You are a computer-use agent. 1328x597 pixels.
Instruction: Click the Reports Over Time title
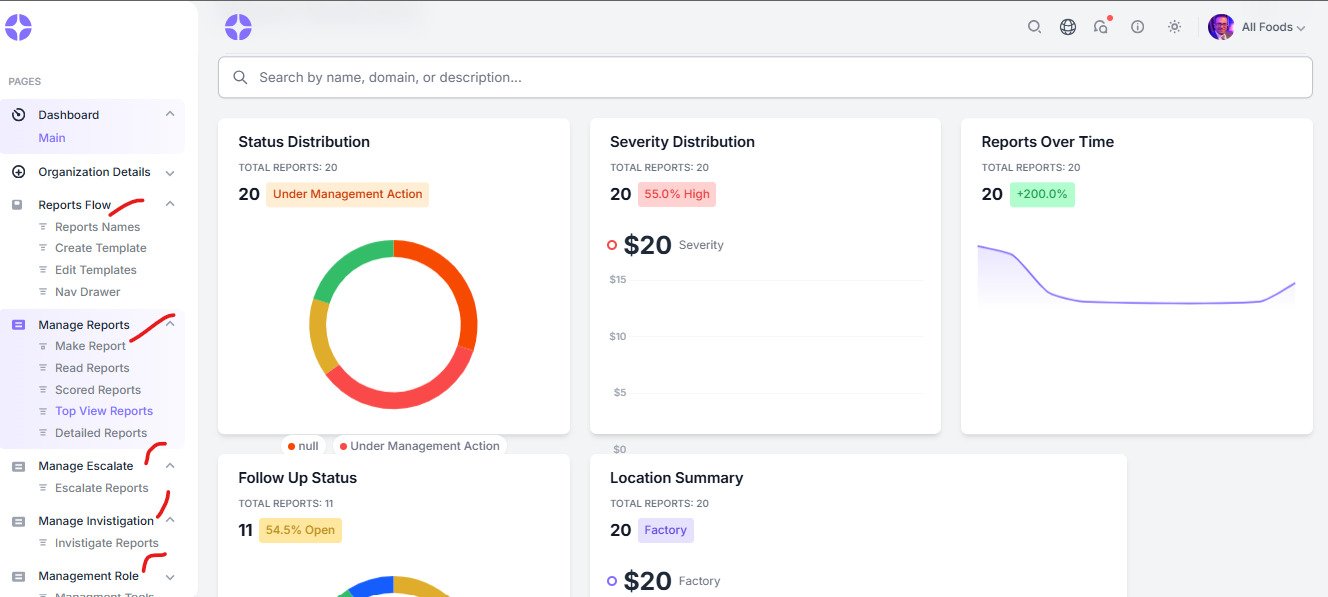point(1047,142)
